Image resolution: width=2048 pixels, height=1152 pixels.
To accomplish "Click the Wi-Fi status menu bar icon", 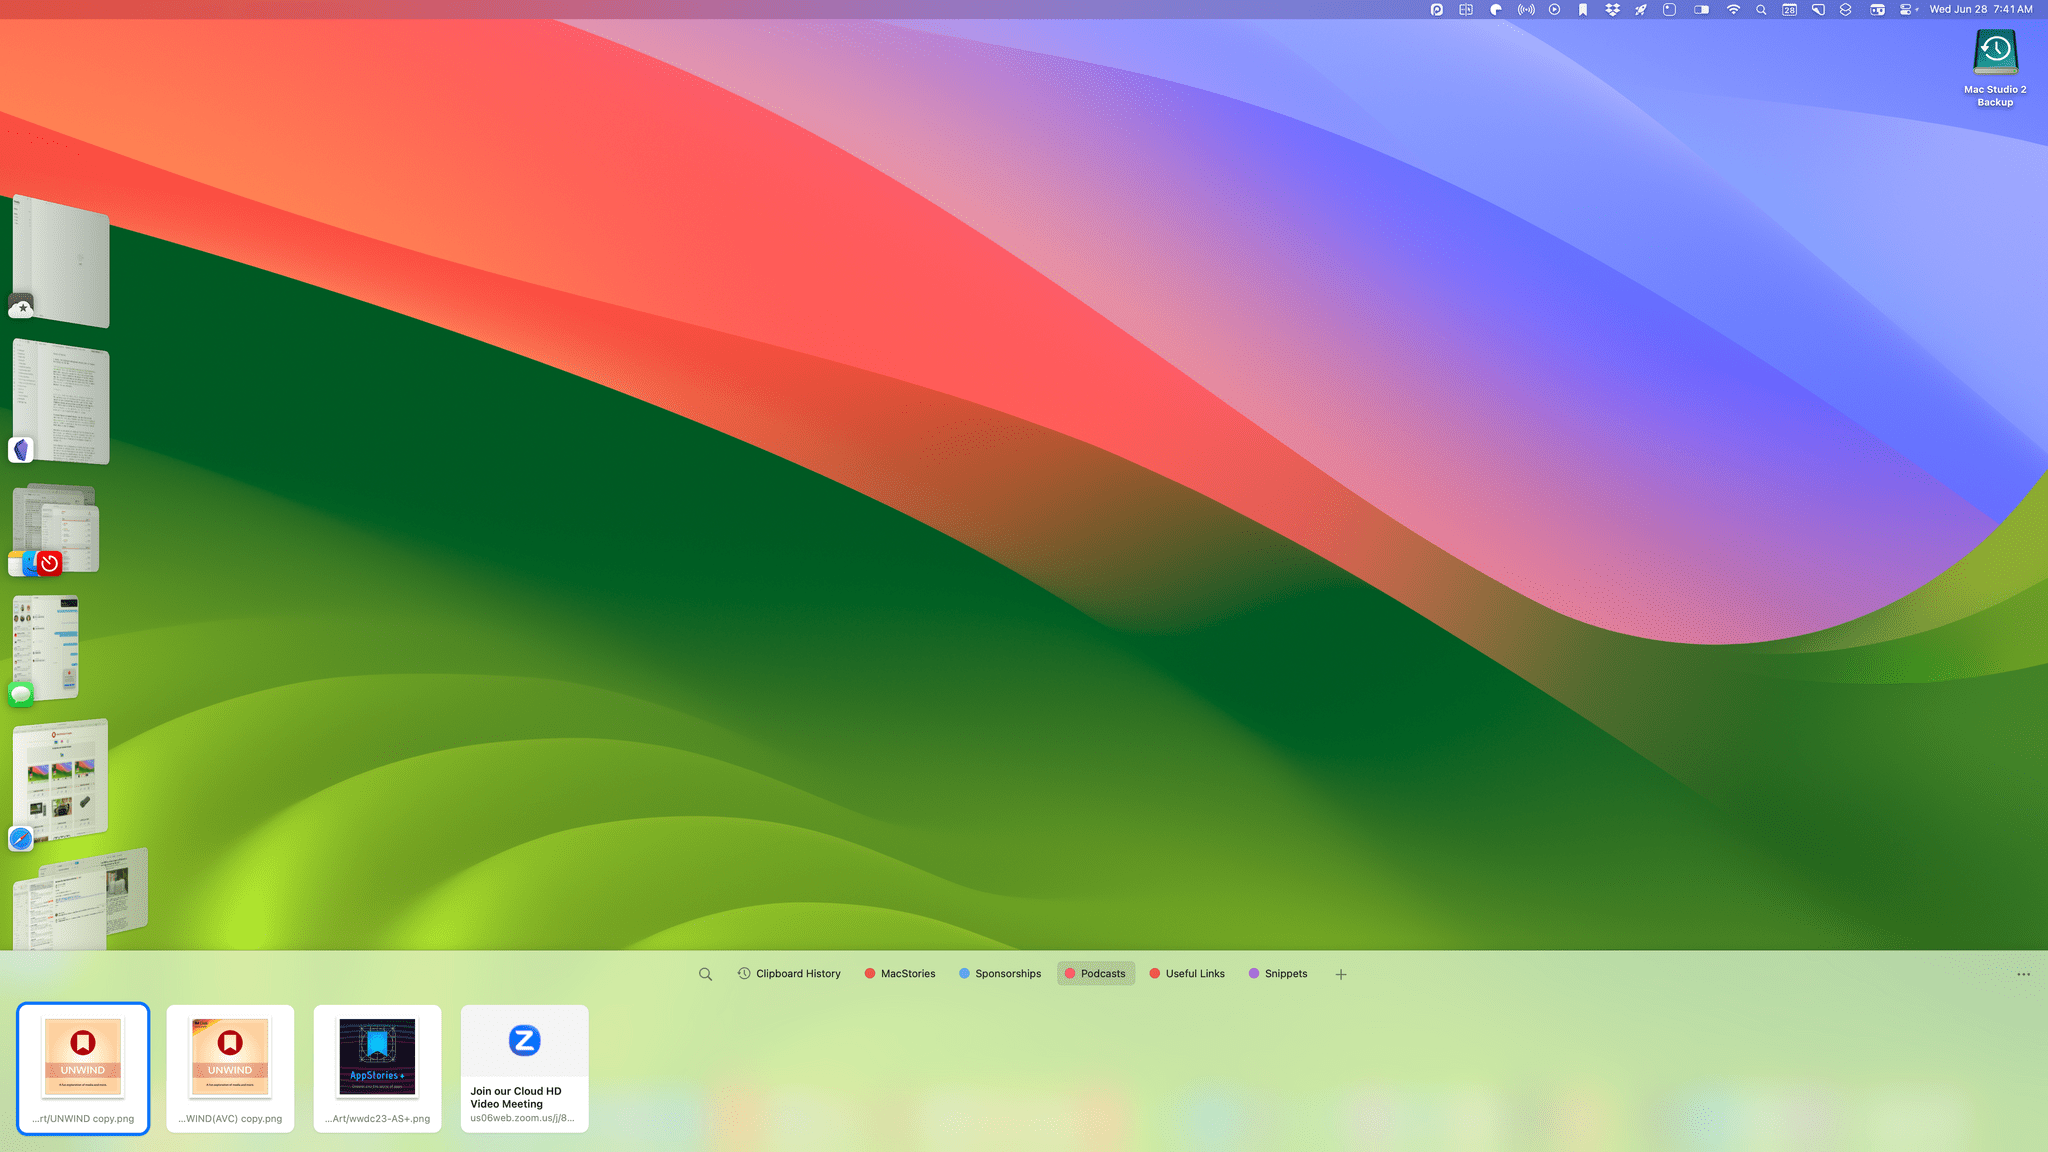I will (1732, 10).
